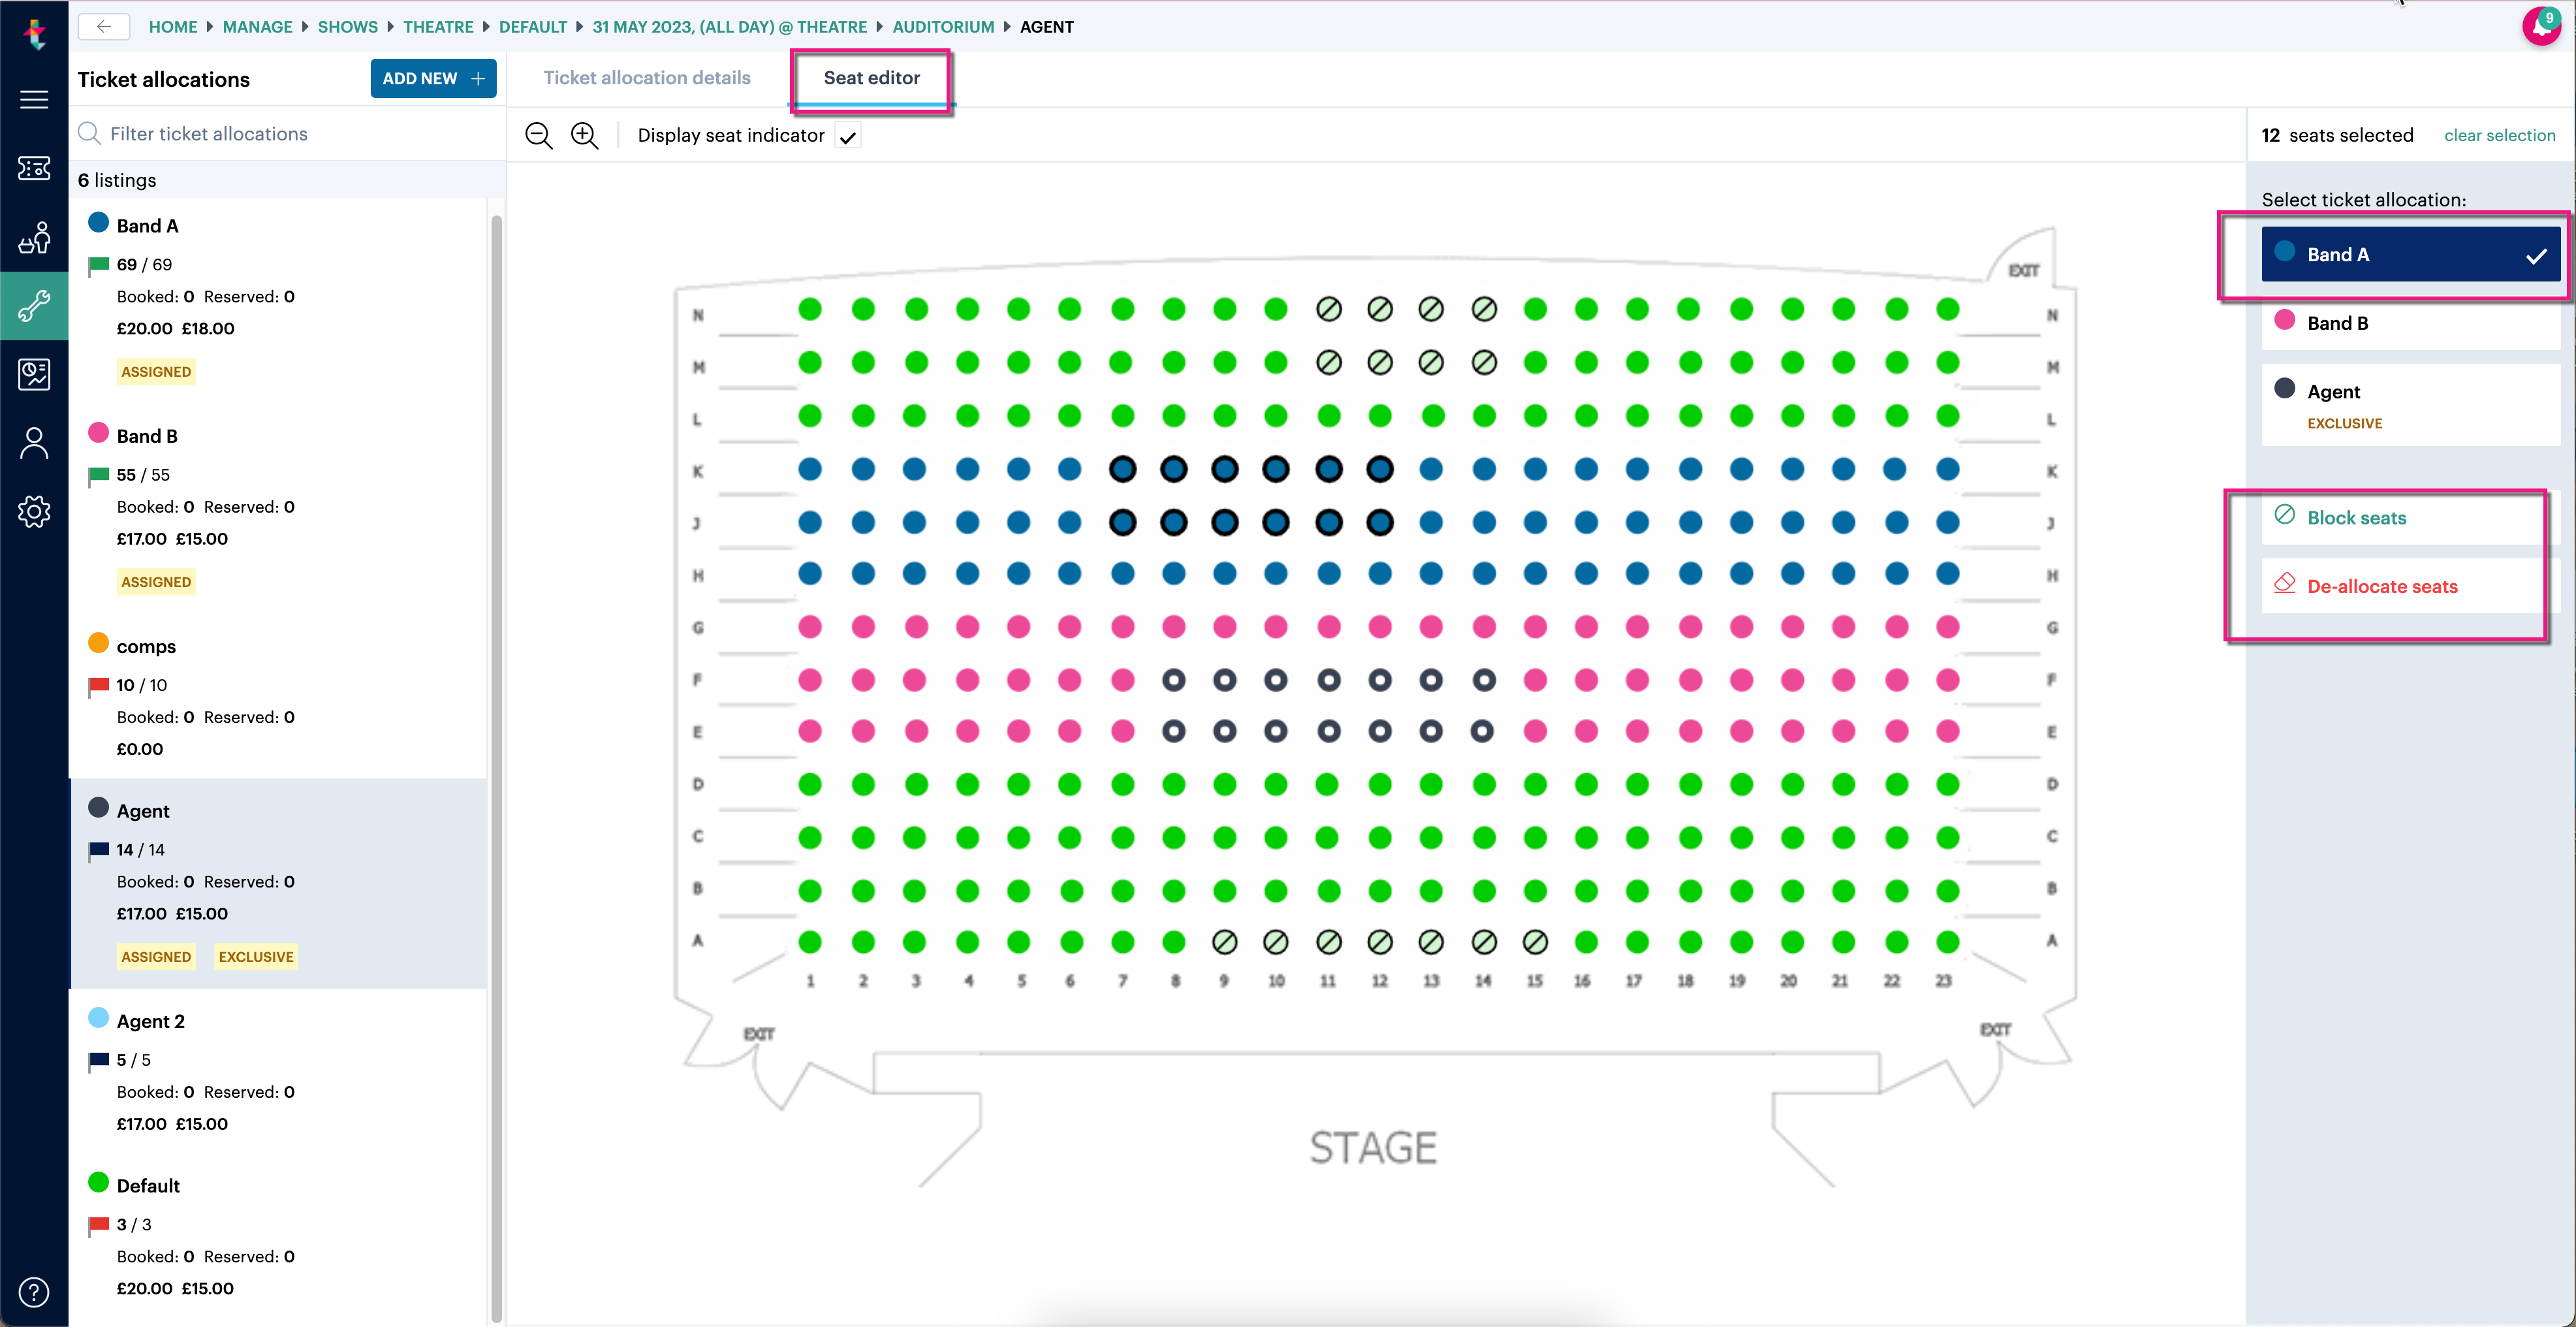2576x1327 pixels.
Task: Open the Agent listing
Action: pyautogui.click(x=277, y=883)
